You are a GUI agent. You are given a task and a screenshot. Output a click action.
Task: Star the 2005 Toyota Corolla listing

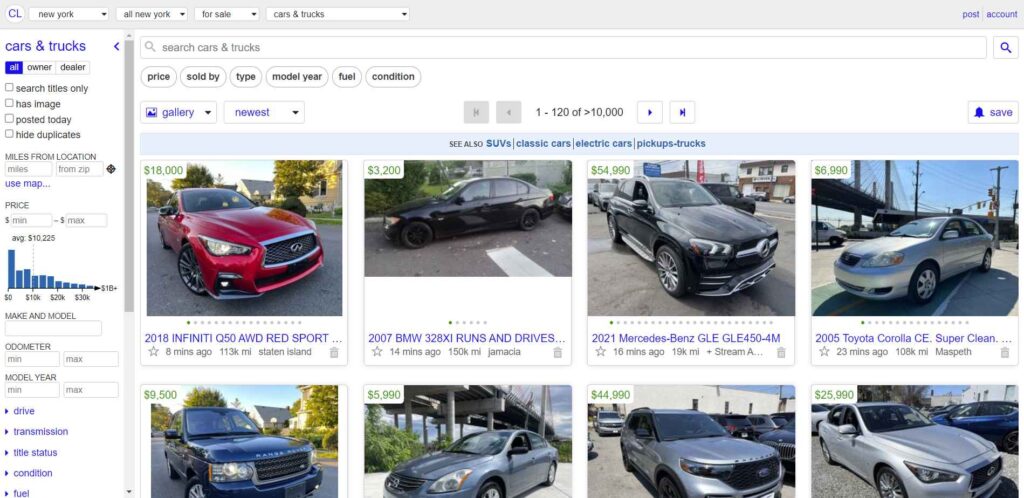[824, 352]
